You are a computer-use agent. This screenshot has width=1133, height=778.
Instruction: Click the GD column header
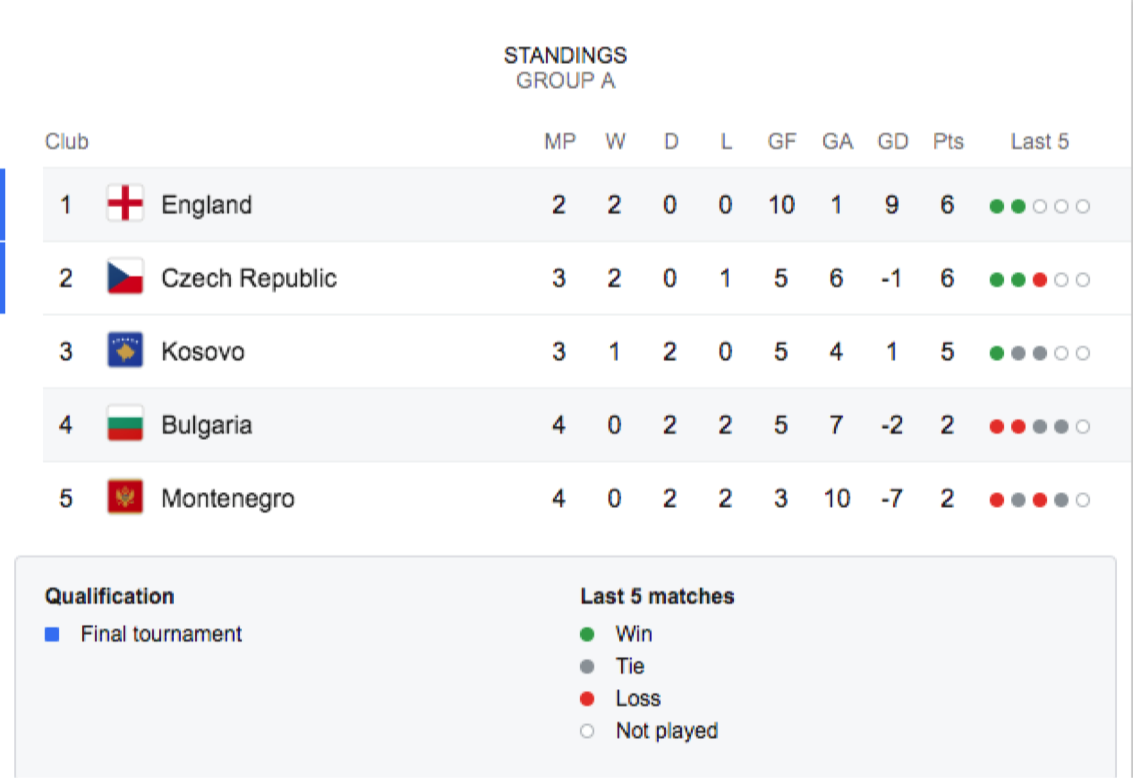(x=892, y=142)
